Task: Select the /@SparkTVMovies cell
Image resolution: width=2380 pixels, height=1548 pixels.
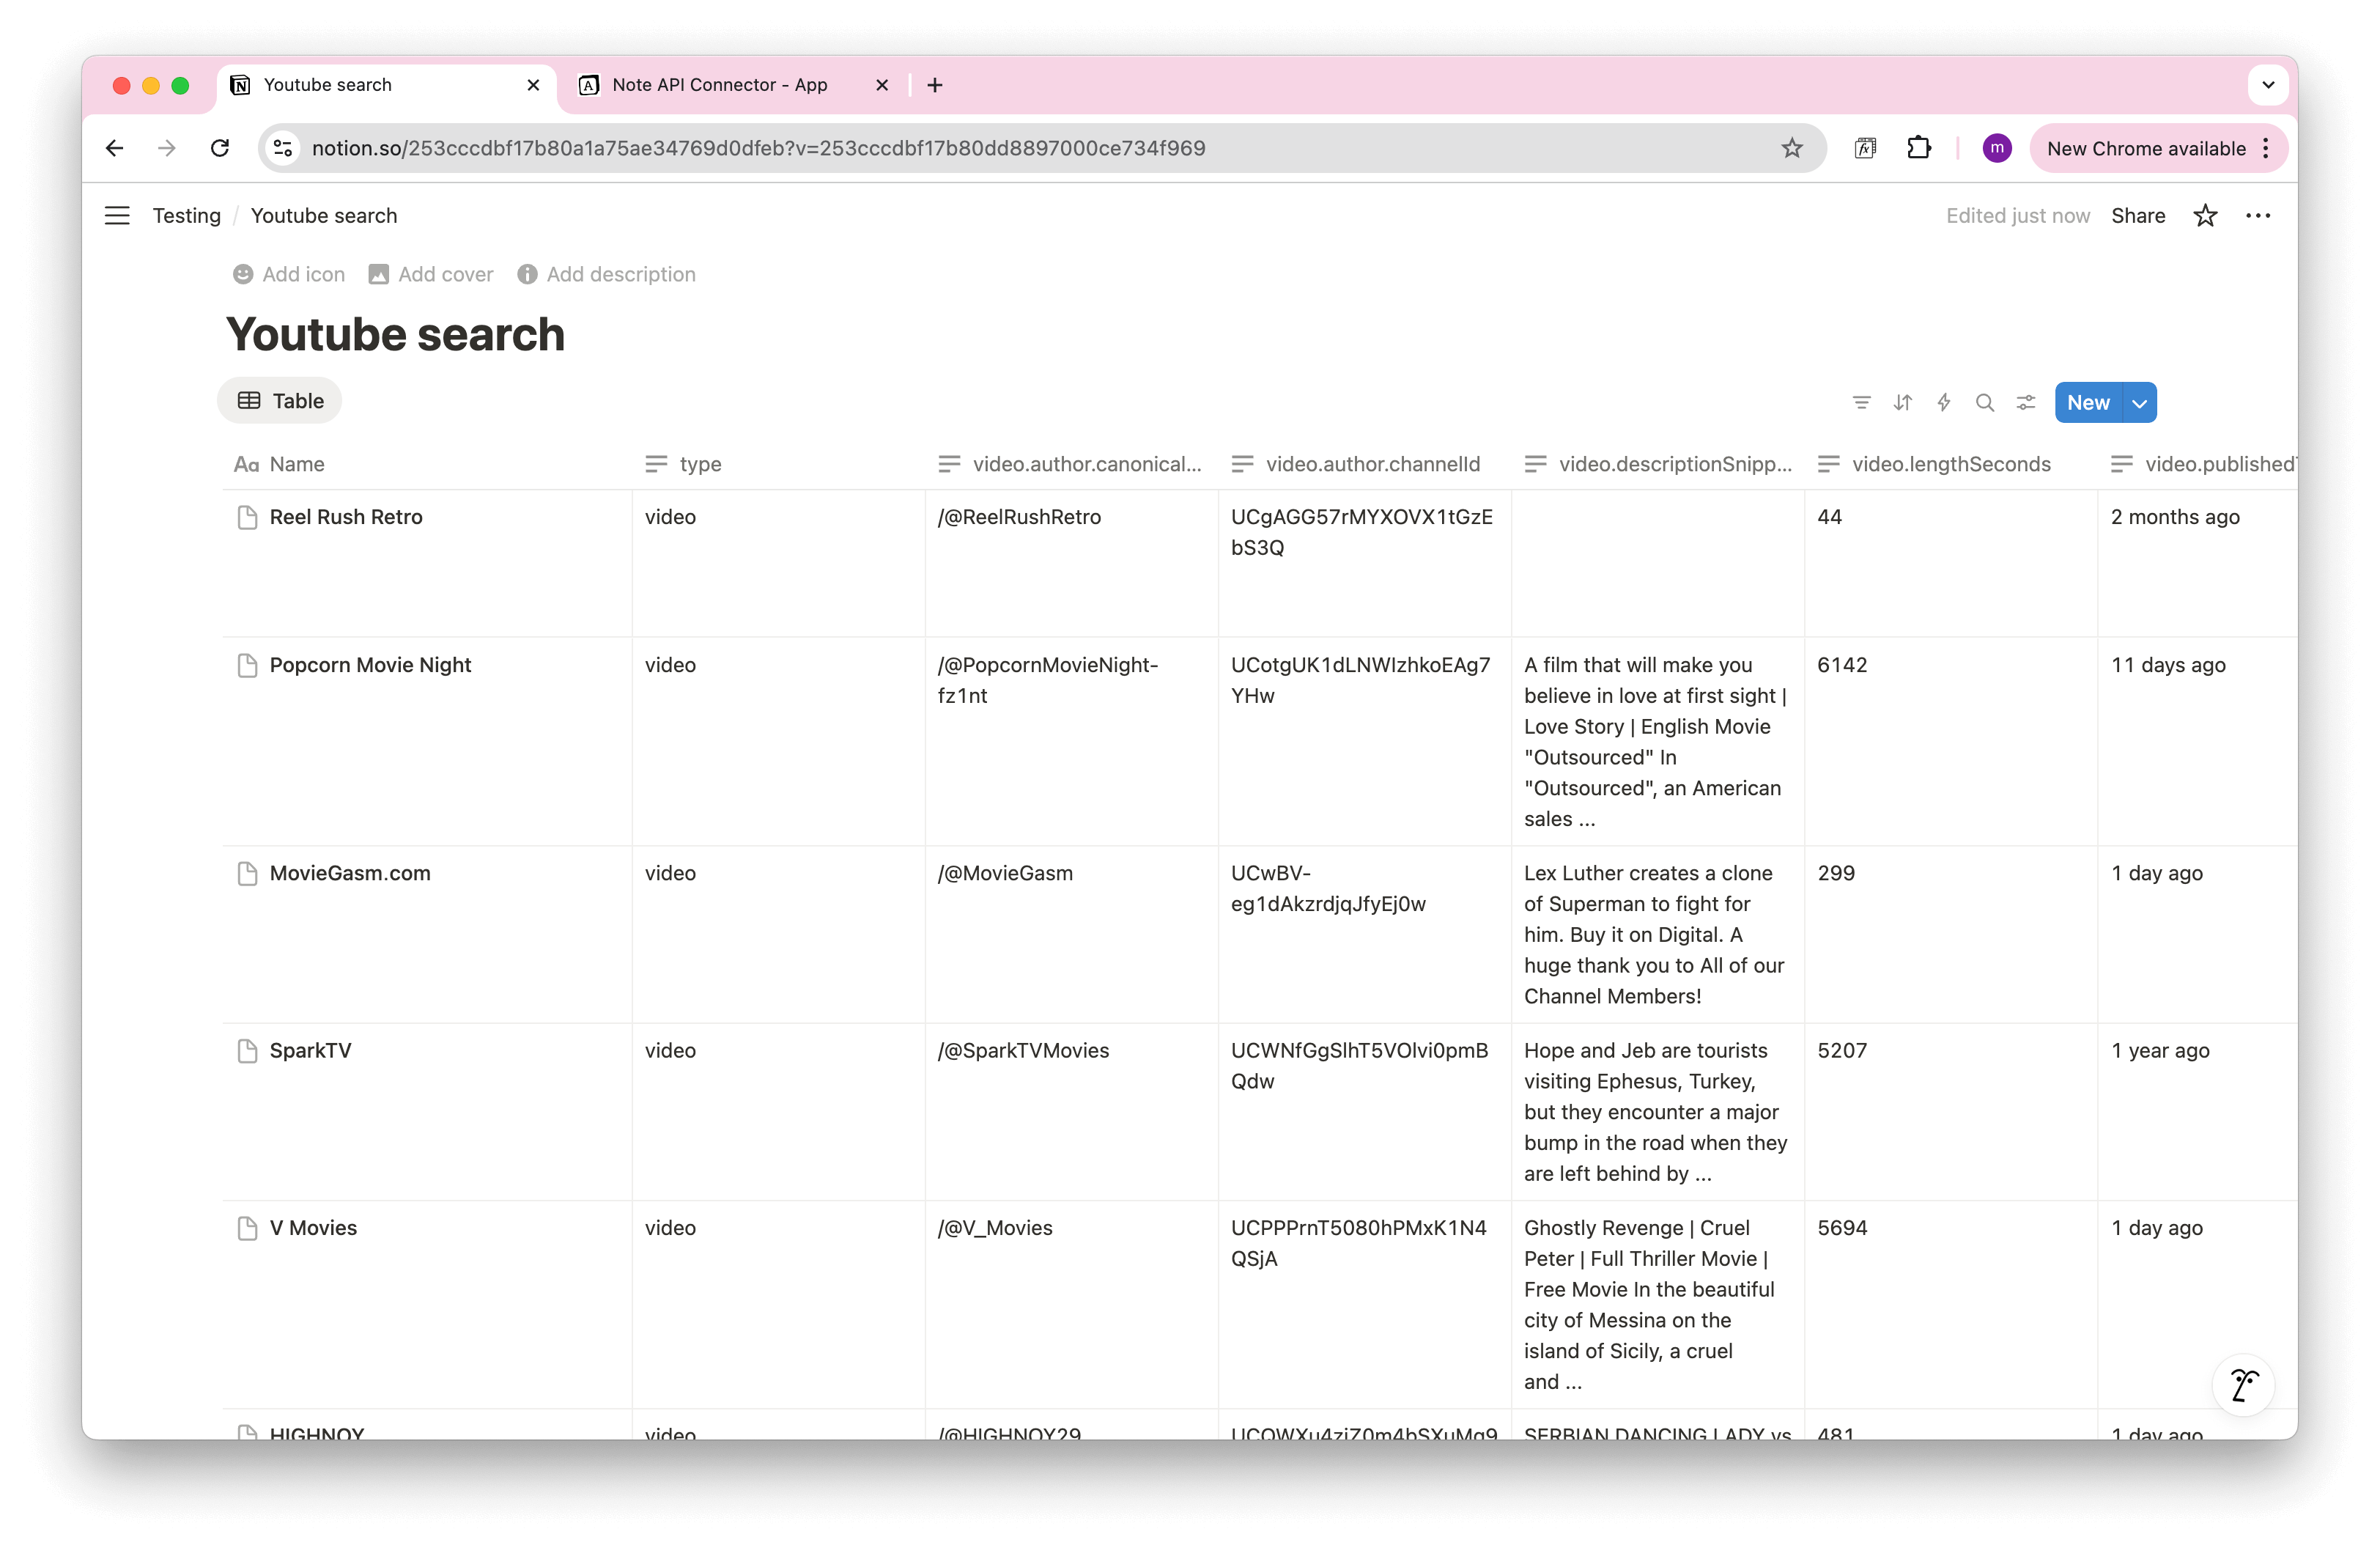Action: [1071, 1111]
